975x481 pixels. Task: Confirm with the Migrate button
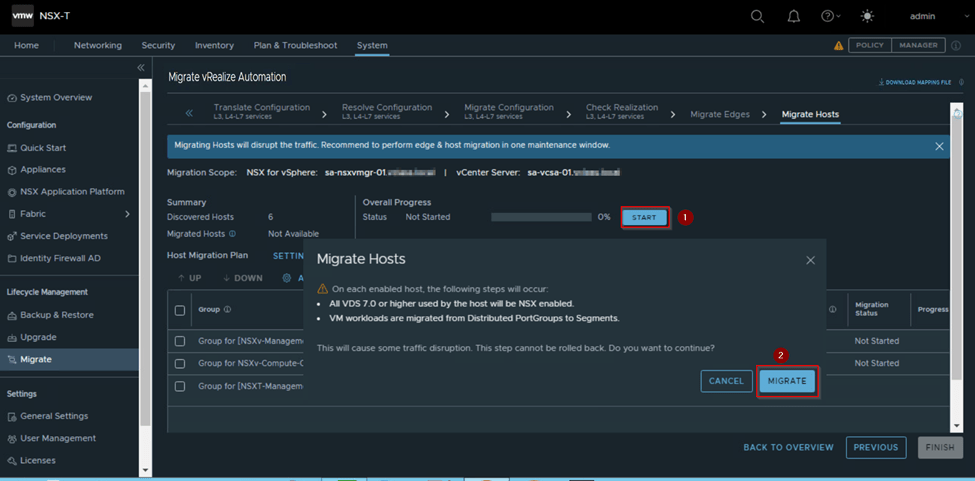coord(787,381)
